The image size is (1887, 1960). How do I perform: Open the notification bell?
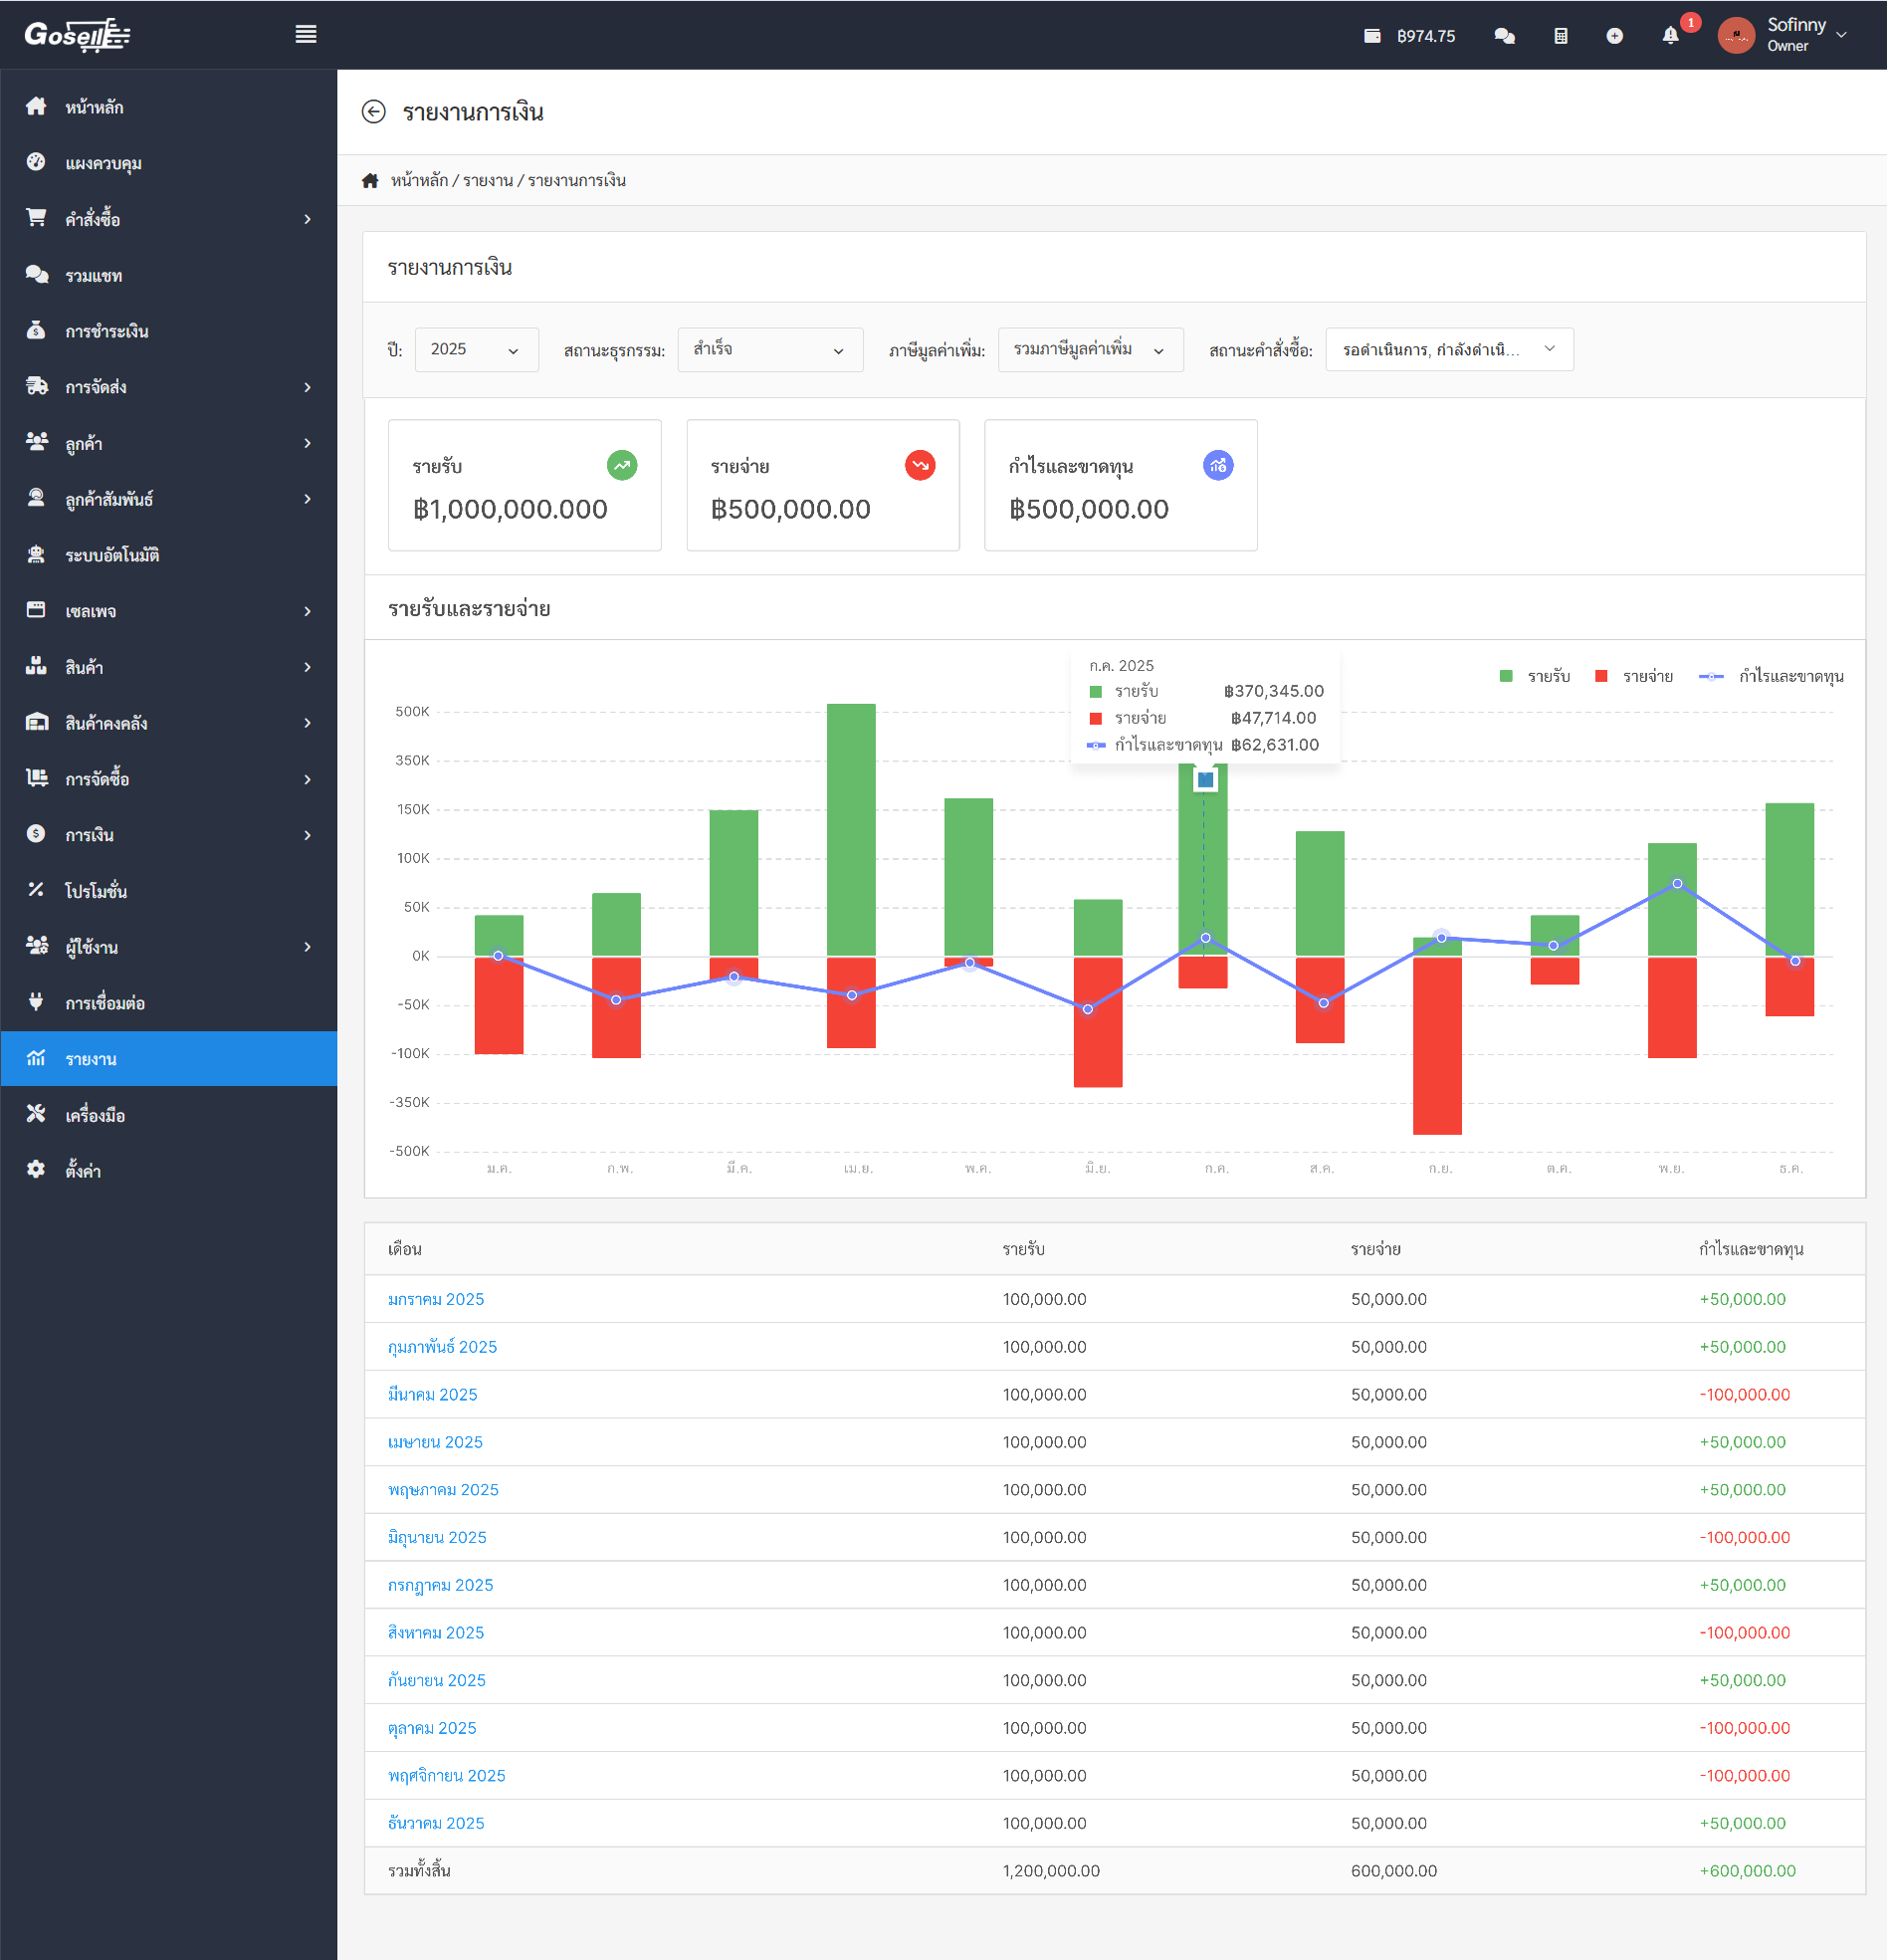[1670, 36]
